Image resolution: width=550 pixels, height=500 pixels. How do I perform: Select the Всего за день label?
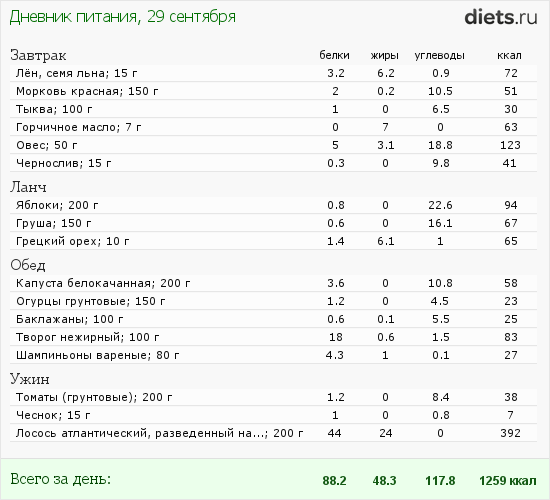point(61,479)
